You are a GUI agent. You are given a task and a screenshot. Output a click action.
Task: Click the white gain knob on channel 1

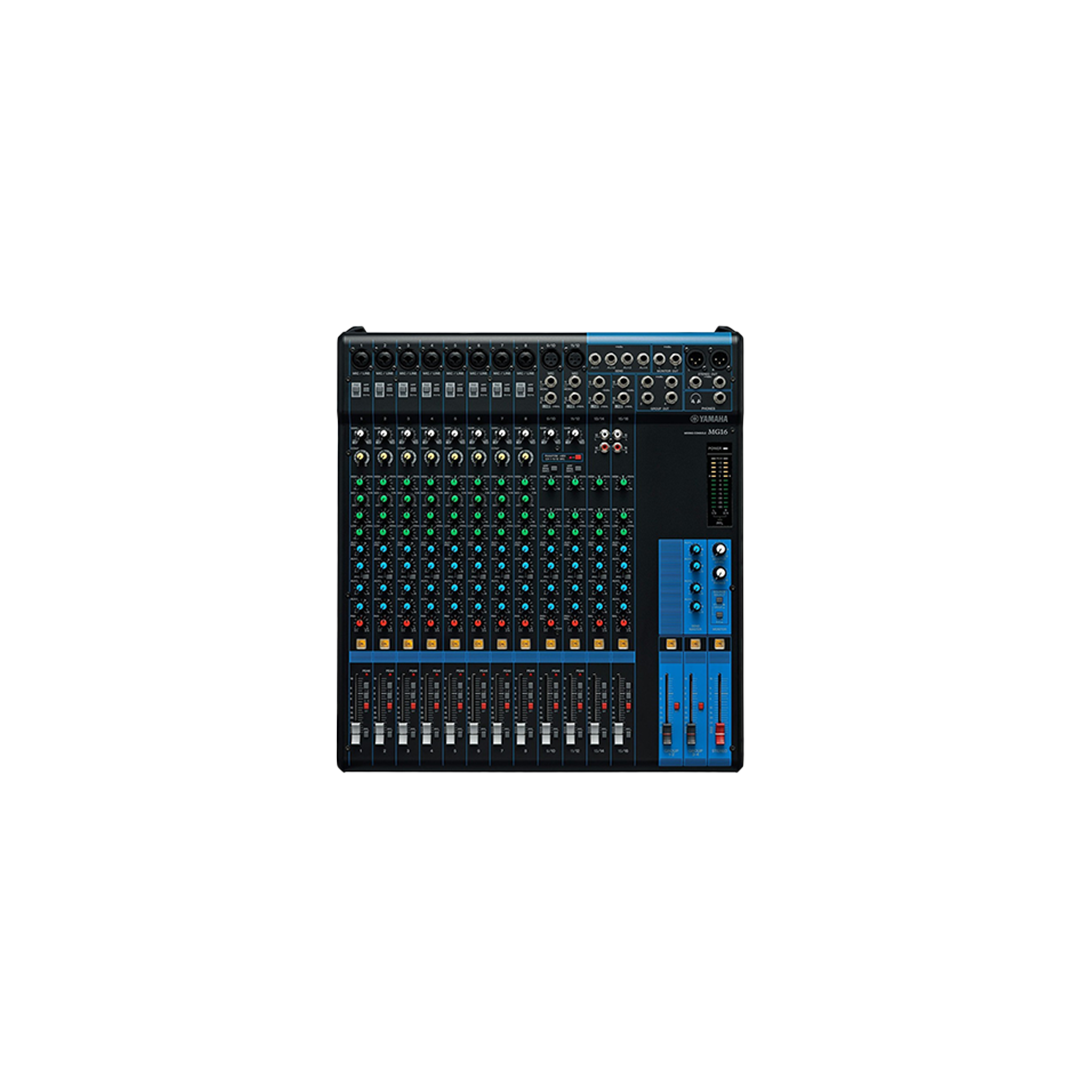360,435
